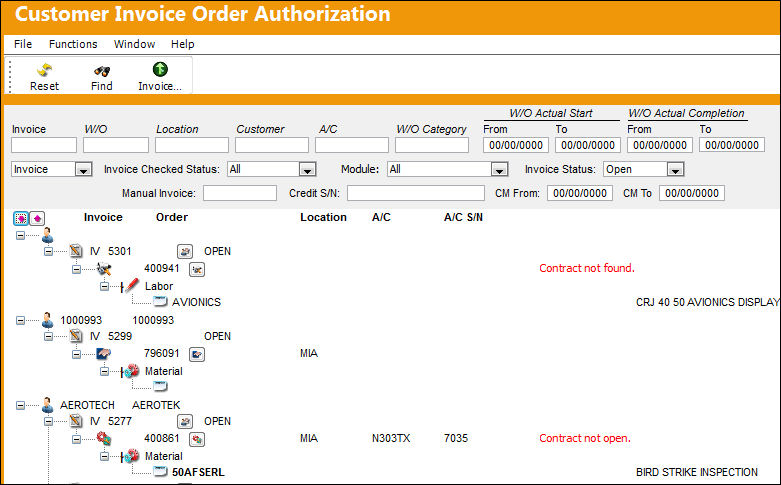Screen dimensions: 781x485
Task: Click the CM From date field
Action: 580,193
